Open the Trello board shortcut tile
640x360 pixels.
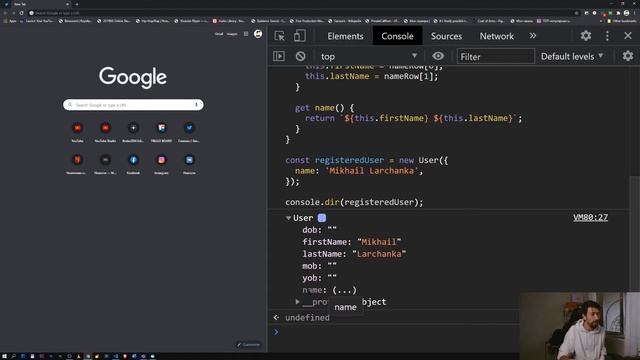click(161, 132)
